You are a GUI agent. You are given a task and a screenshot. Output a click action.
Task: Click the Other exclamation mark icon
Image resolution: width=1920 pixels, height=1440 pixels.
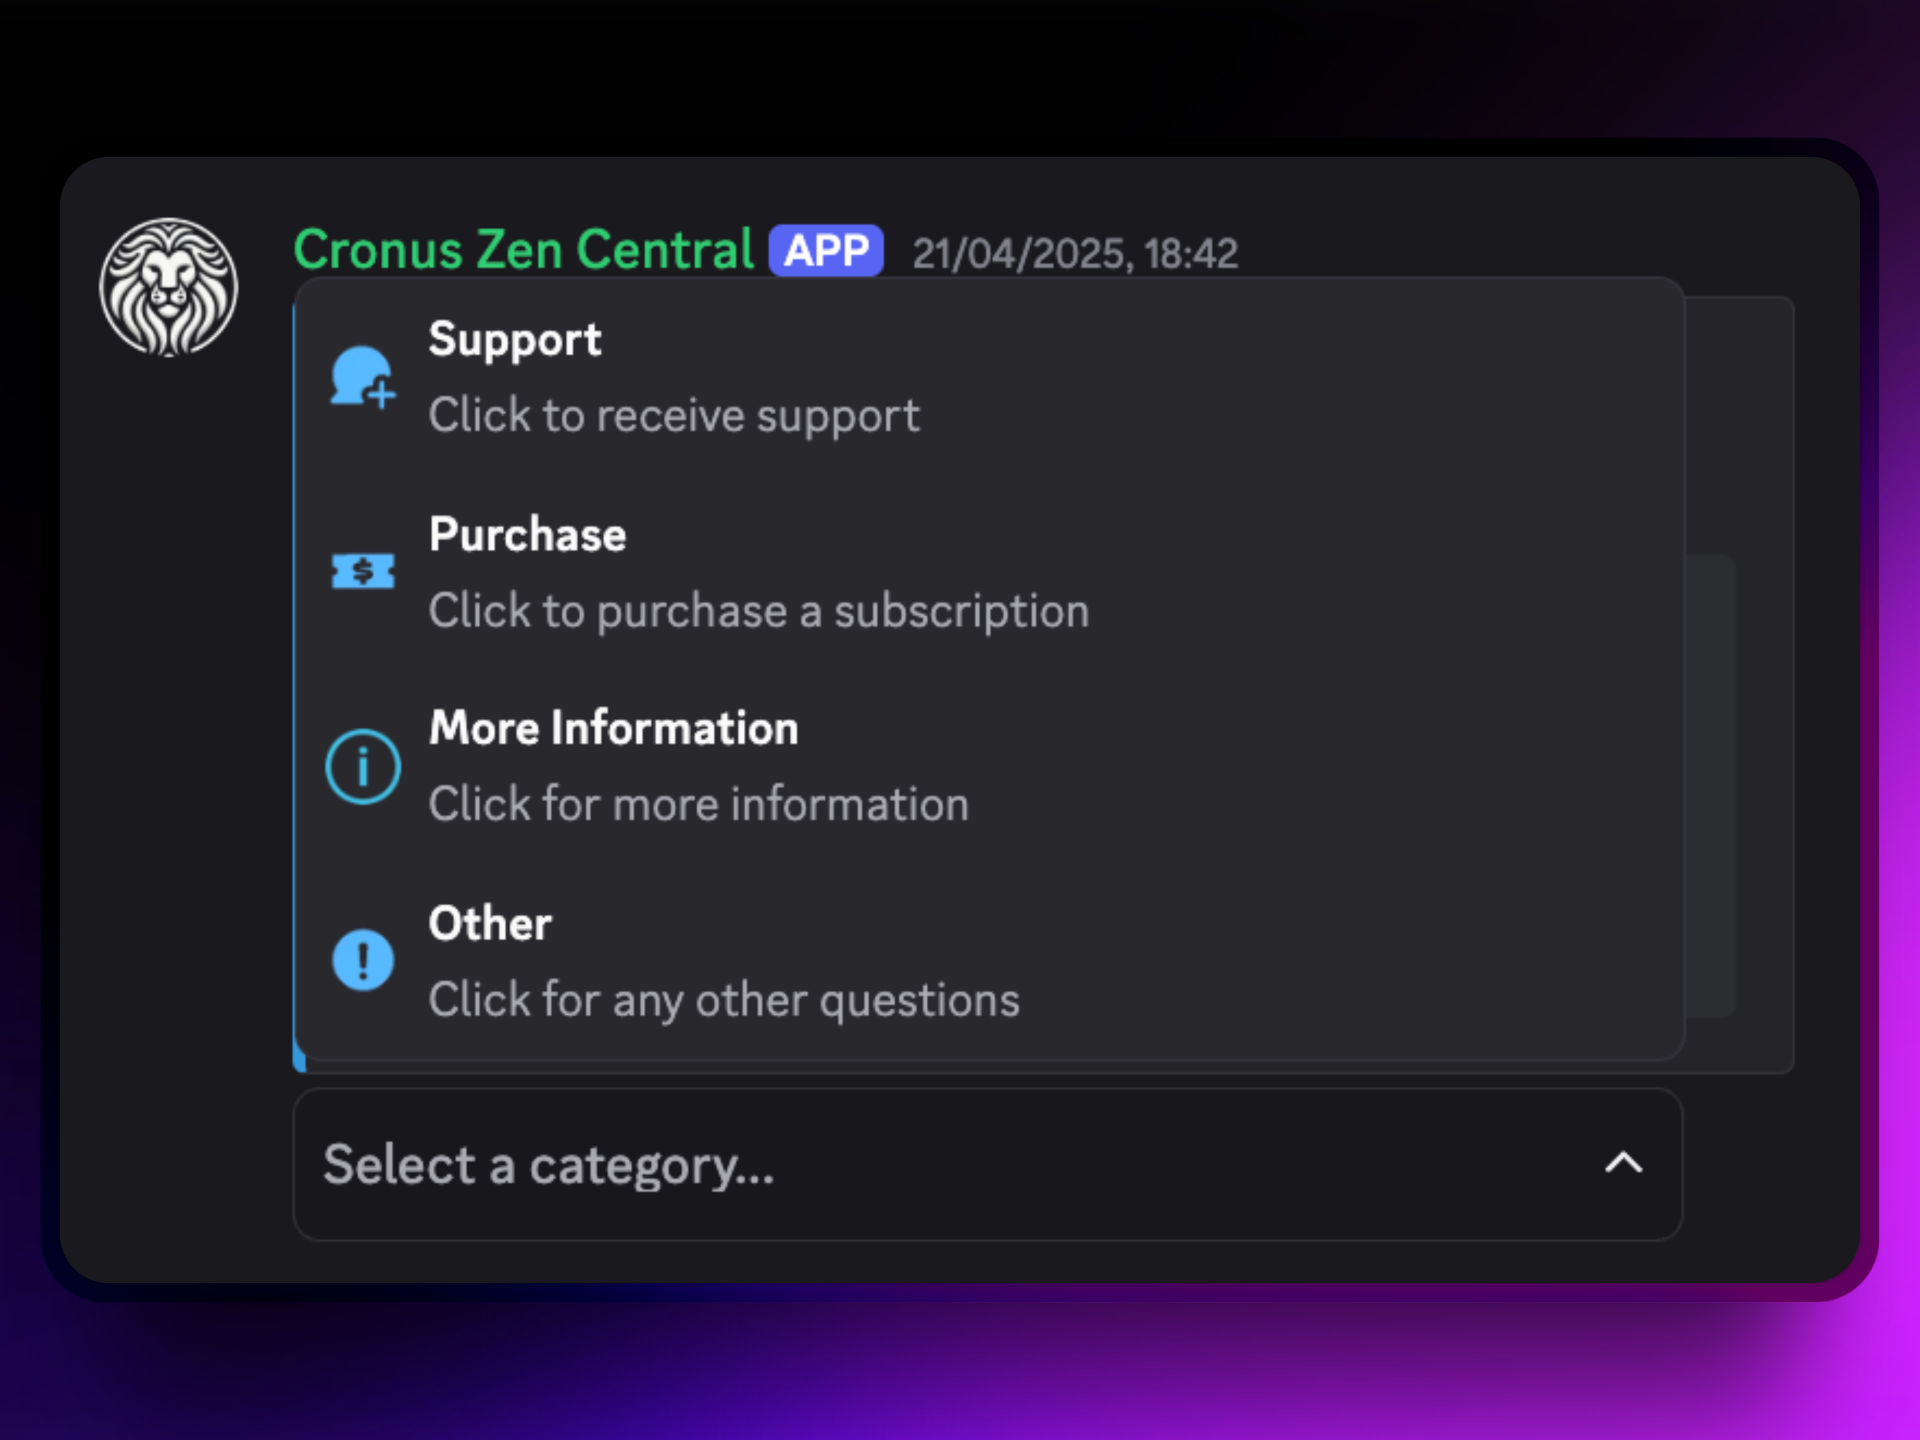click(x=363, y=960)
